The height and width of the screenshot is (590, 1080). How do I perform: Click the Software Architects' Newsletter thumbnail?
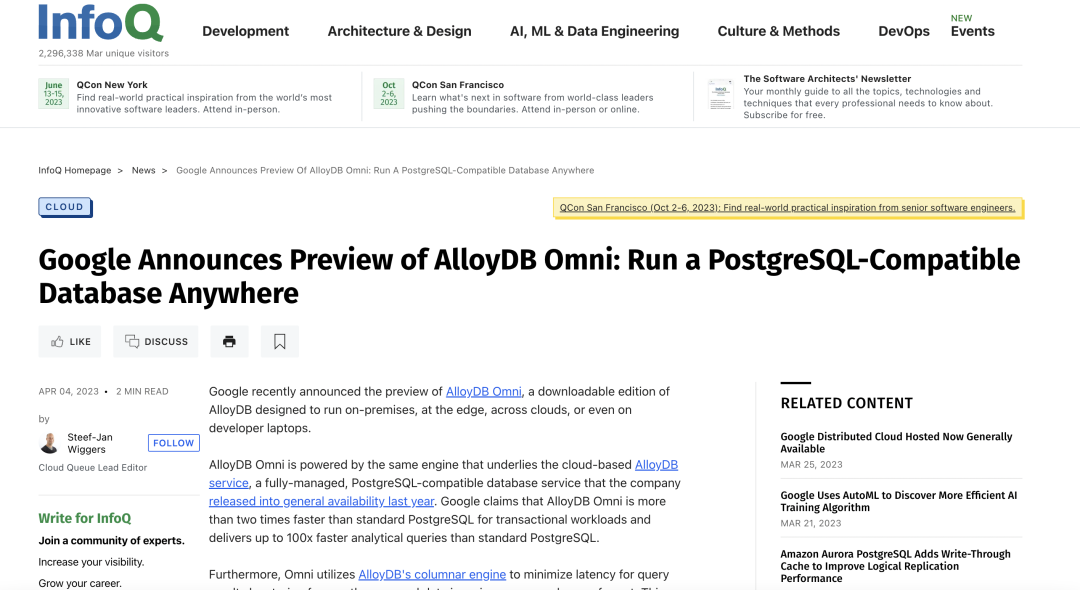(720, 94)
